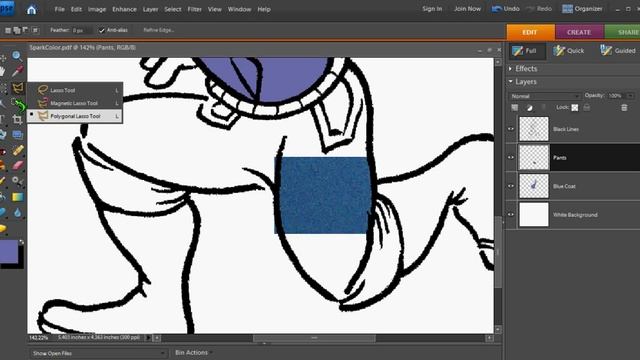Choose Magnetic Lasso Tool from the flyout
The height and width of the screenshot is (360, 640).
coord(75,103)
